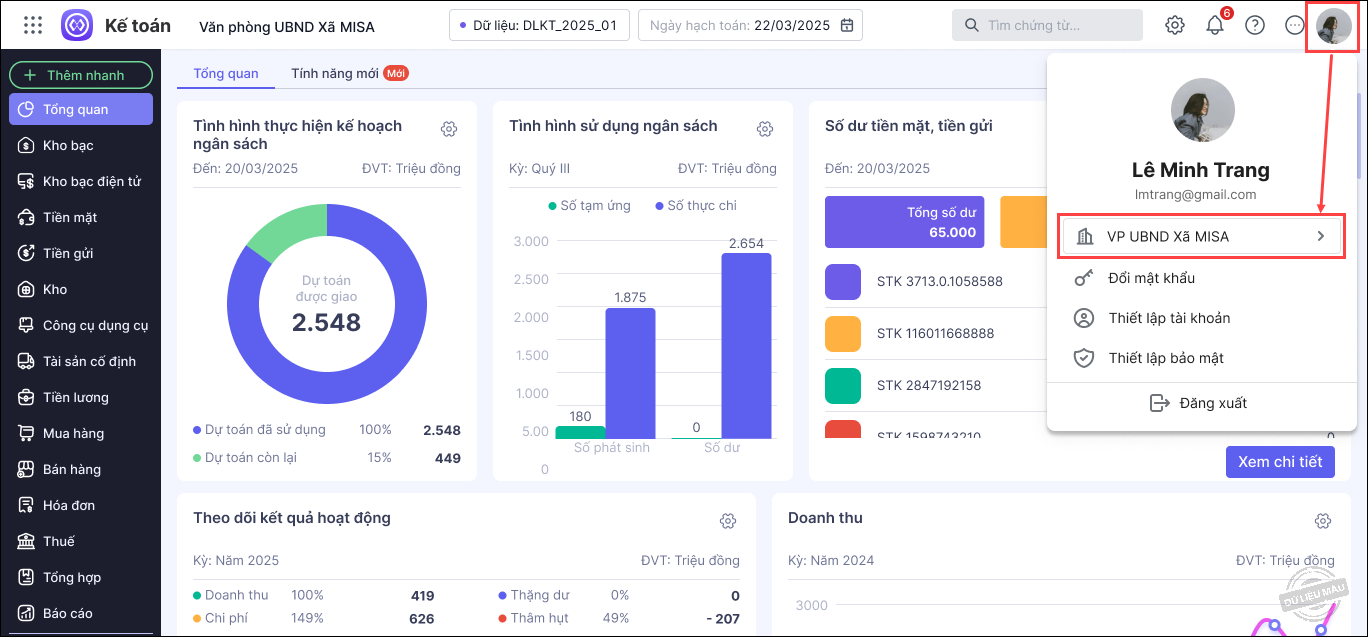Open settings for Theo dõi kết quả hoạt động
This screenshot has height=637, width=1368.
click(x=728, y=521)
